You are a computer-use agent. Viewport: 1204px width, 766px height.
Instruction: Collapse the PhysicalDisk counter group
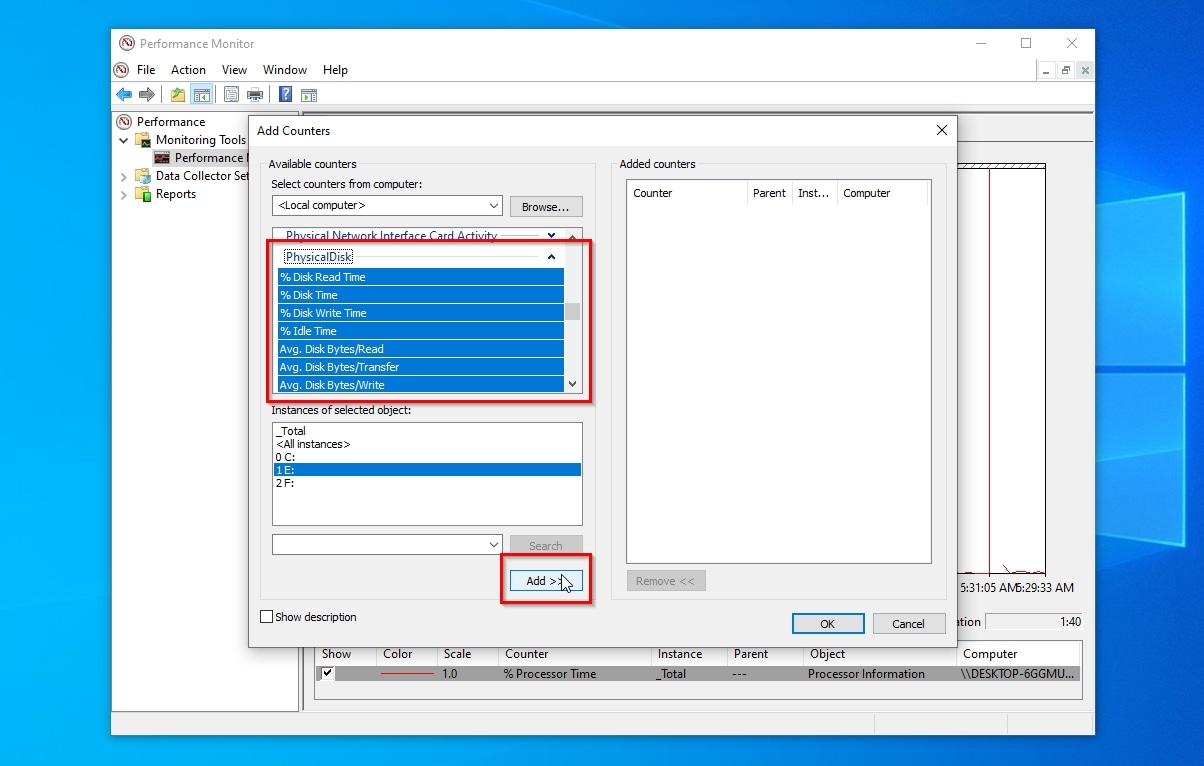pyautogui.click(x=551, y=257)
